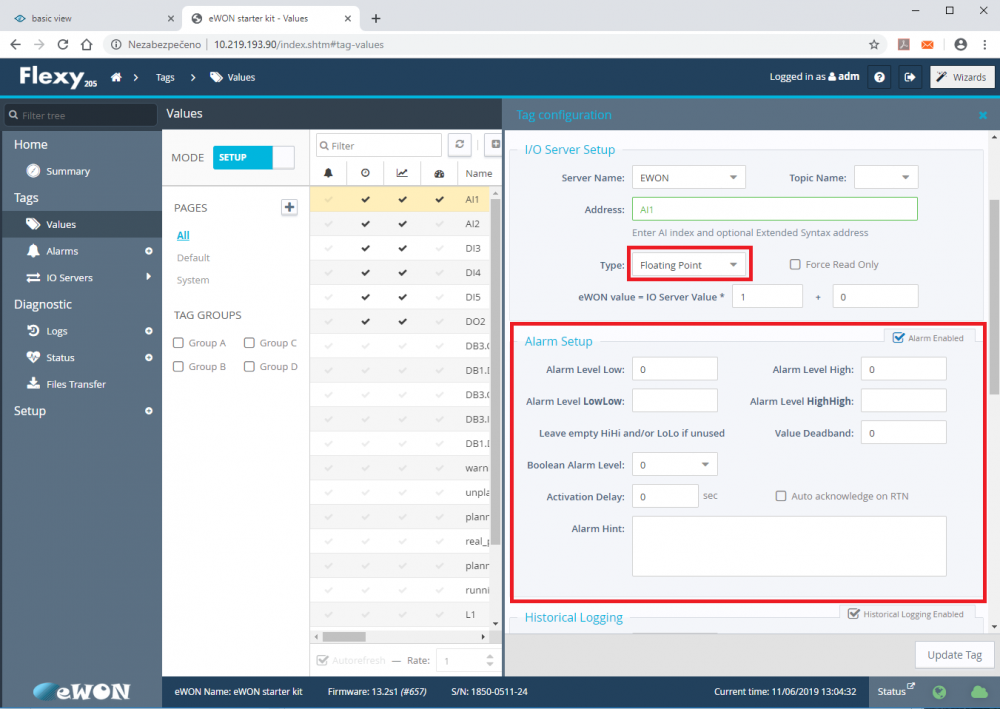This screenshot has height=709, width=1000.
Task: Toggle the SETUP mode switch
Action: [254, 157]
